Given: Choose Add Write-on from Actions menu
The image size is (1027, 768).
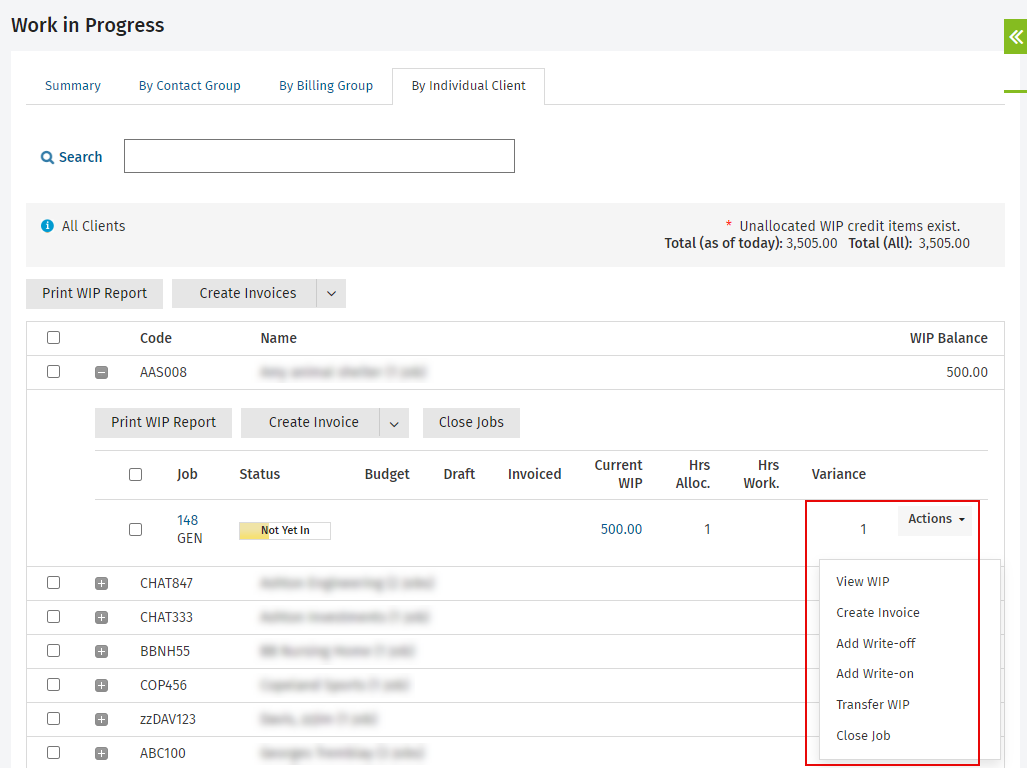Looking at the screenshot, I should click(x=874, y=674).
